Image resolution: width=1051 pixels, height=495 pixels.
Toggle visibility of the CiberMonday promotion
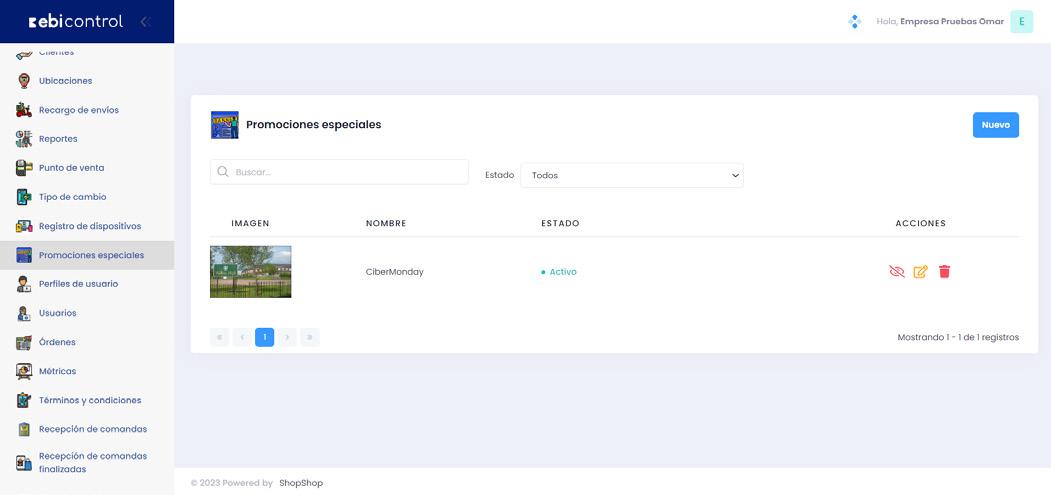coord(896,272)
